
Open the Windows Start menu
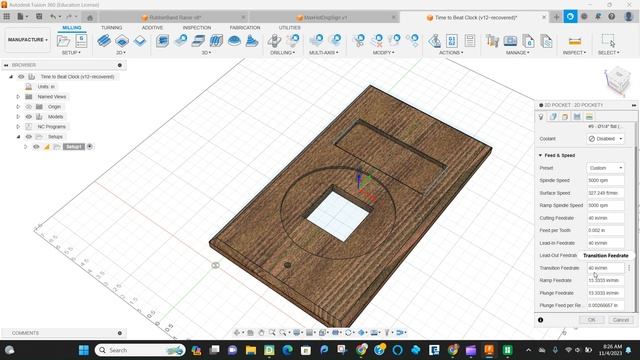click(x=84, y=350)
